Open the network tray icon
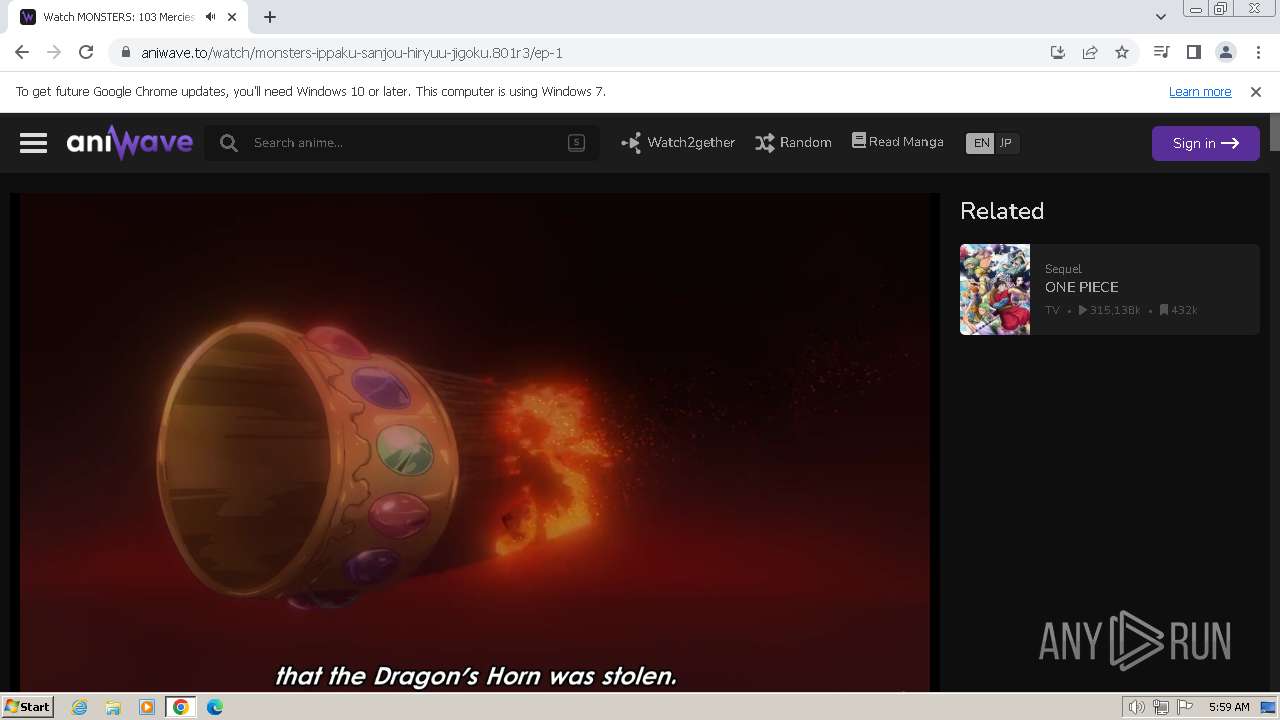 [x=1161, y=707]
